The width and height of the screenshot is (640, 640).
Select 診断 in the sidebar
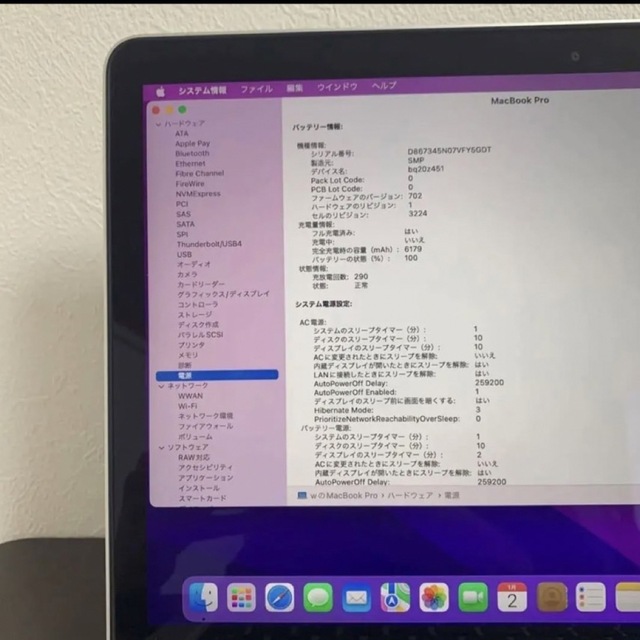[185, 365]
